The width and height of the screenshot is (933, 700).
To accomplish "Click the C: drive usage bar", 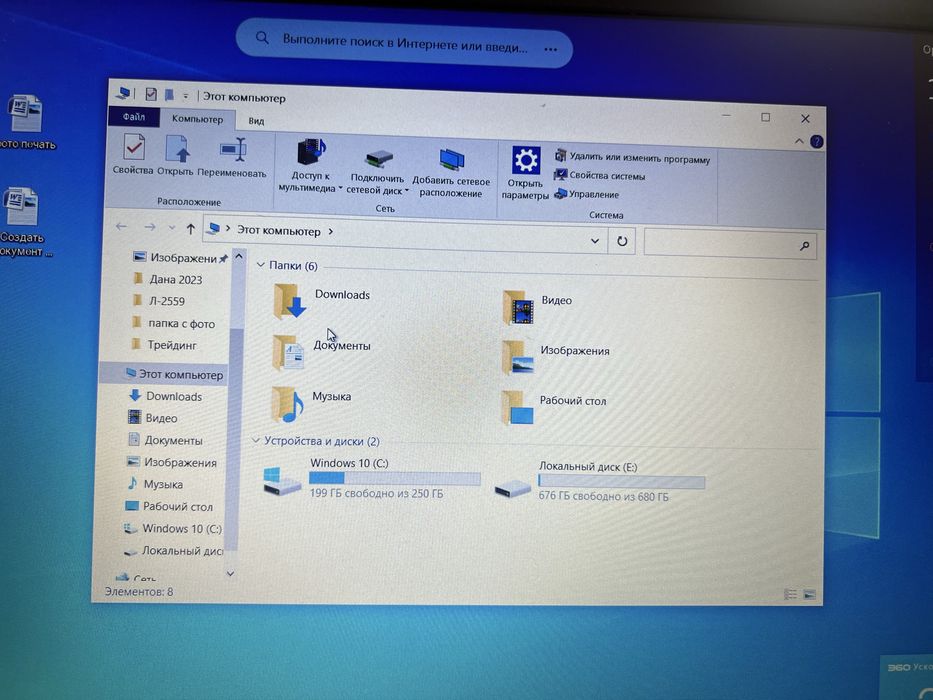I will [395, 478].
